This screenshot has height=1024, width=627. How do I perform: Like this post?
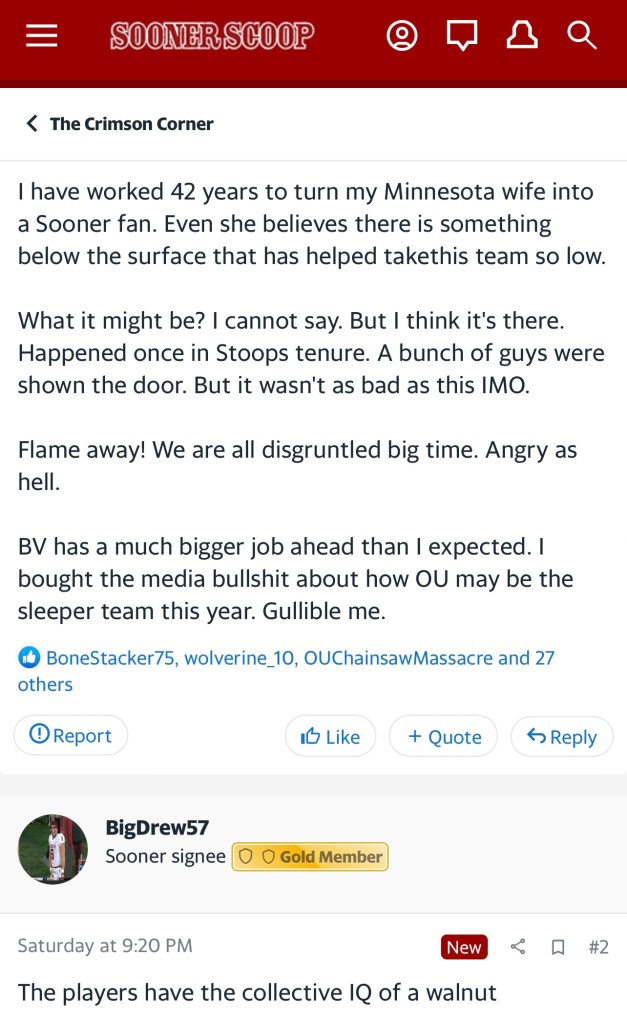click(x=330, y=737)
